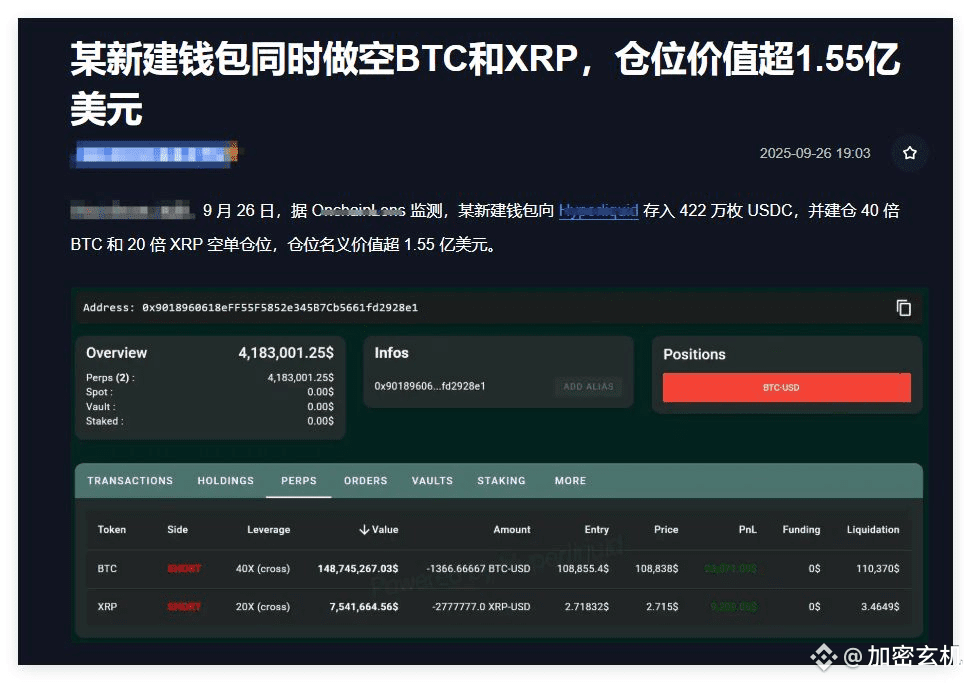This screenshot has width=971, height=683.
Task: Click the PnL column header
Action: (747, 529)
